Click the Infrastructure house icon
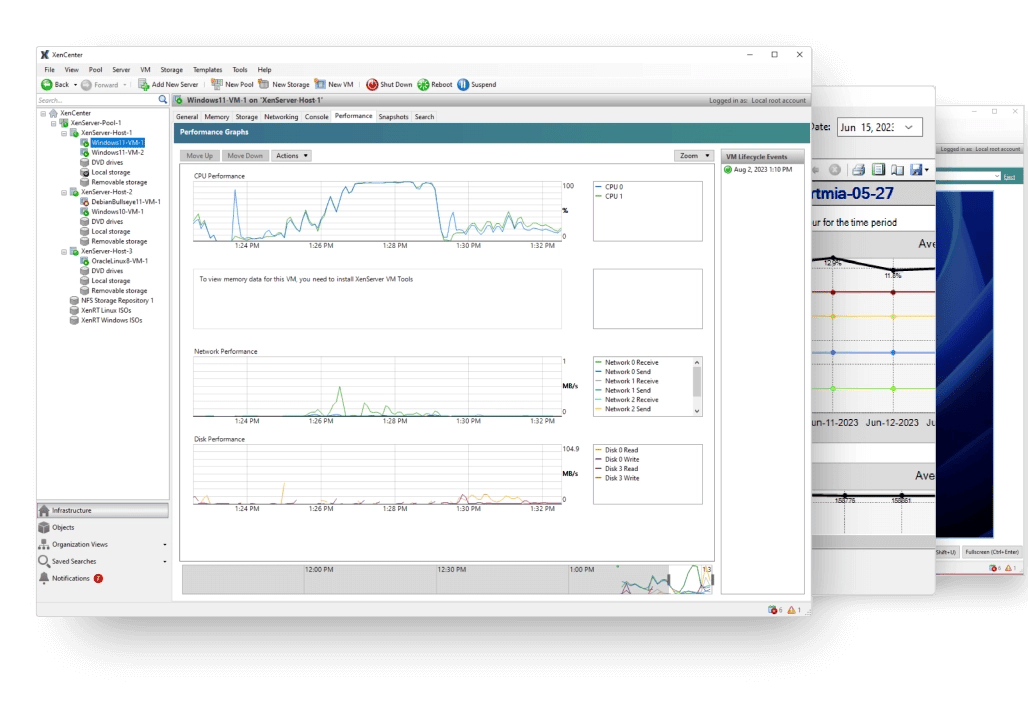Screen dimensions: 1028x709 point(44,510)
